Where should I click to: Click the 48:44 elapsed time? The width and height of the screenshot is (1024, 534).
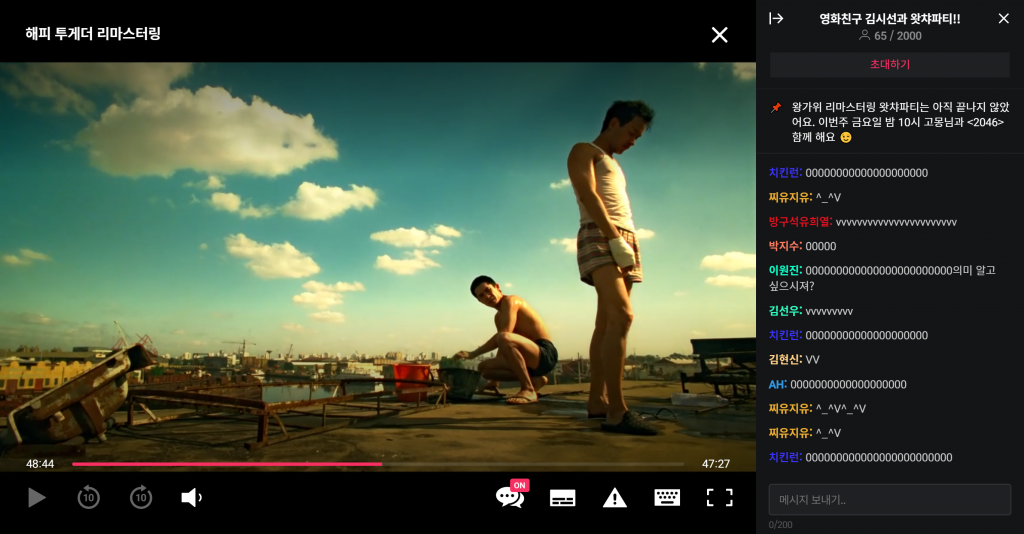(x=40, y=464)
